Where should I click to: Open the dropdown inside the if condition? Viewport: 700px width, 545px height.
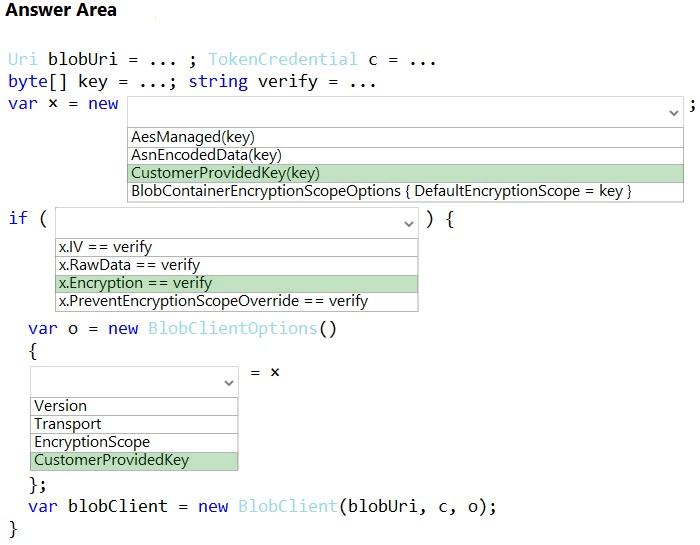408,222
